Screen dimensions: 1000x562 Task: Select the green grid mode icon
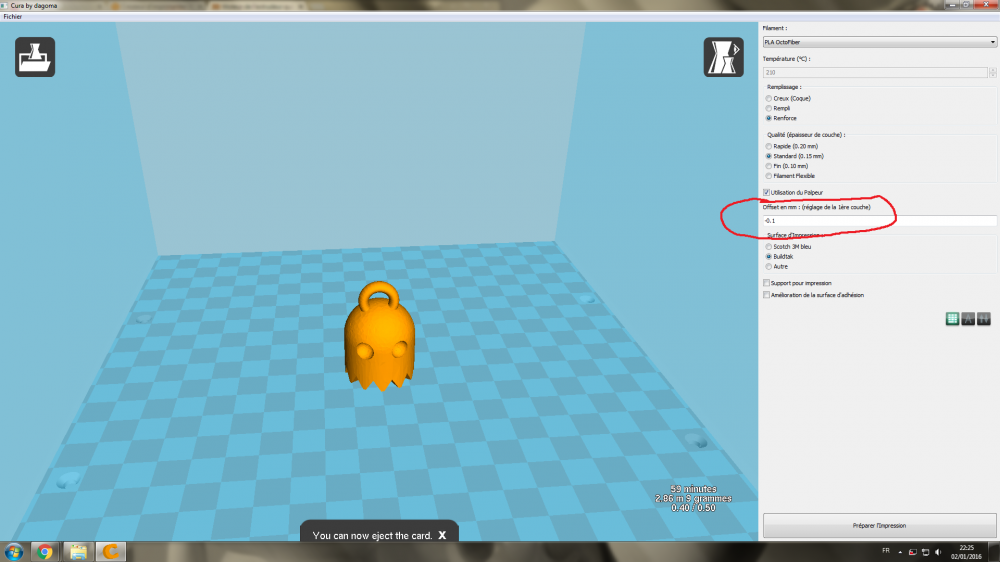(952, 319)
